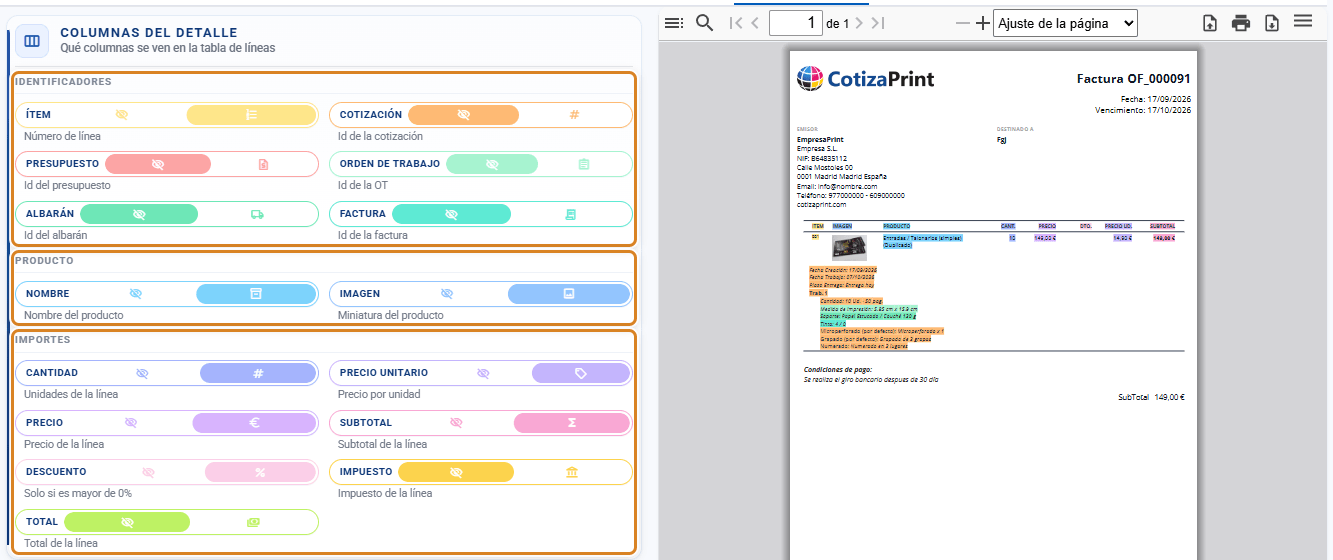Viewport: 1333px width, 560px height.
Task: Open the 'Ajuste de la página' zoom dropdown
Action: (x=1065, y=23)
